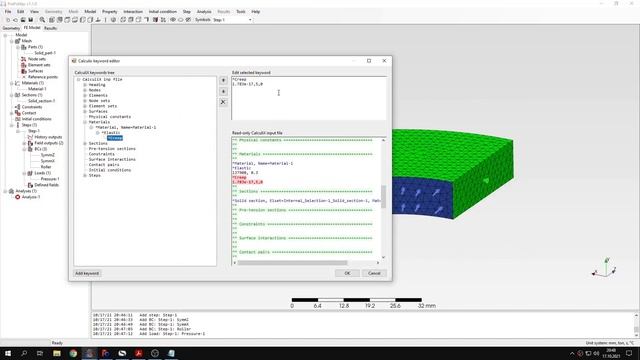Switch to the Geometry tab
The image size is (640, 360).
[11, 28]
